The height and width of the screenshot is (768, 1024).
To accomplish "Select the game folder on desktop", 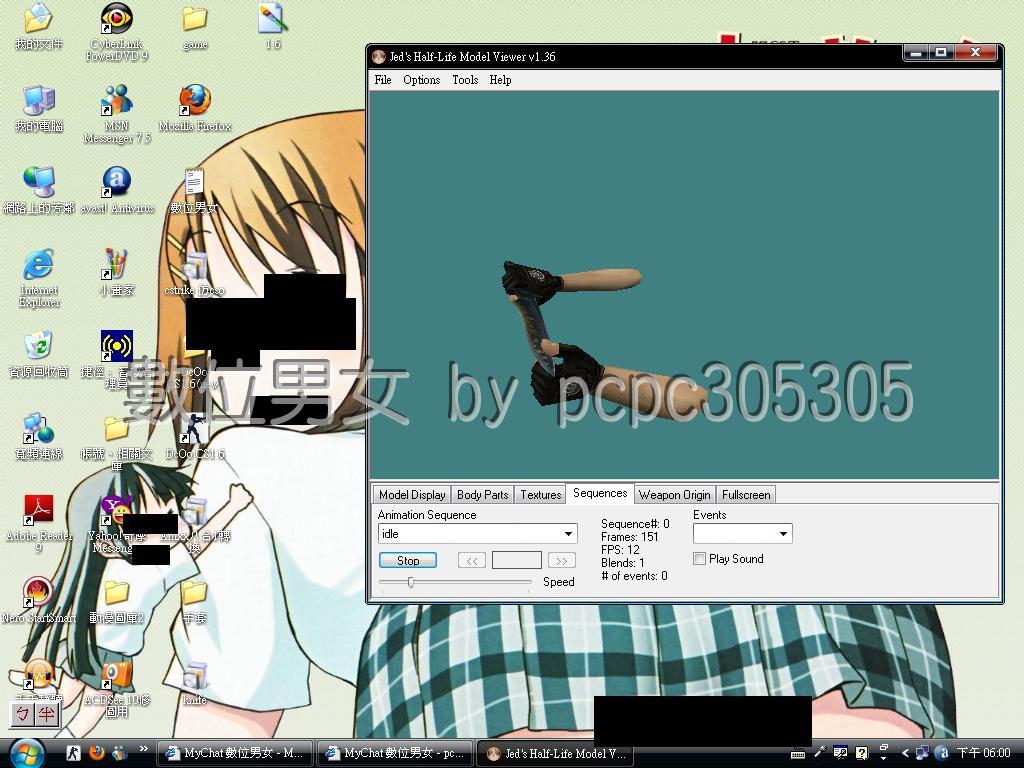I will [x=195, y=27].
